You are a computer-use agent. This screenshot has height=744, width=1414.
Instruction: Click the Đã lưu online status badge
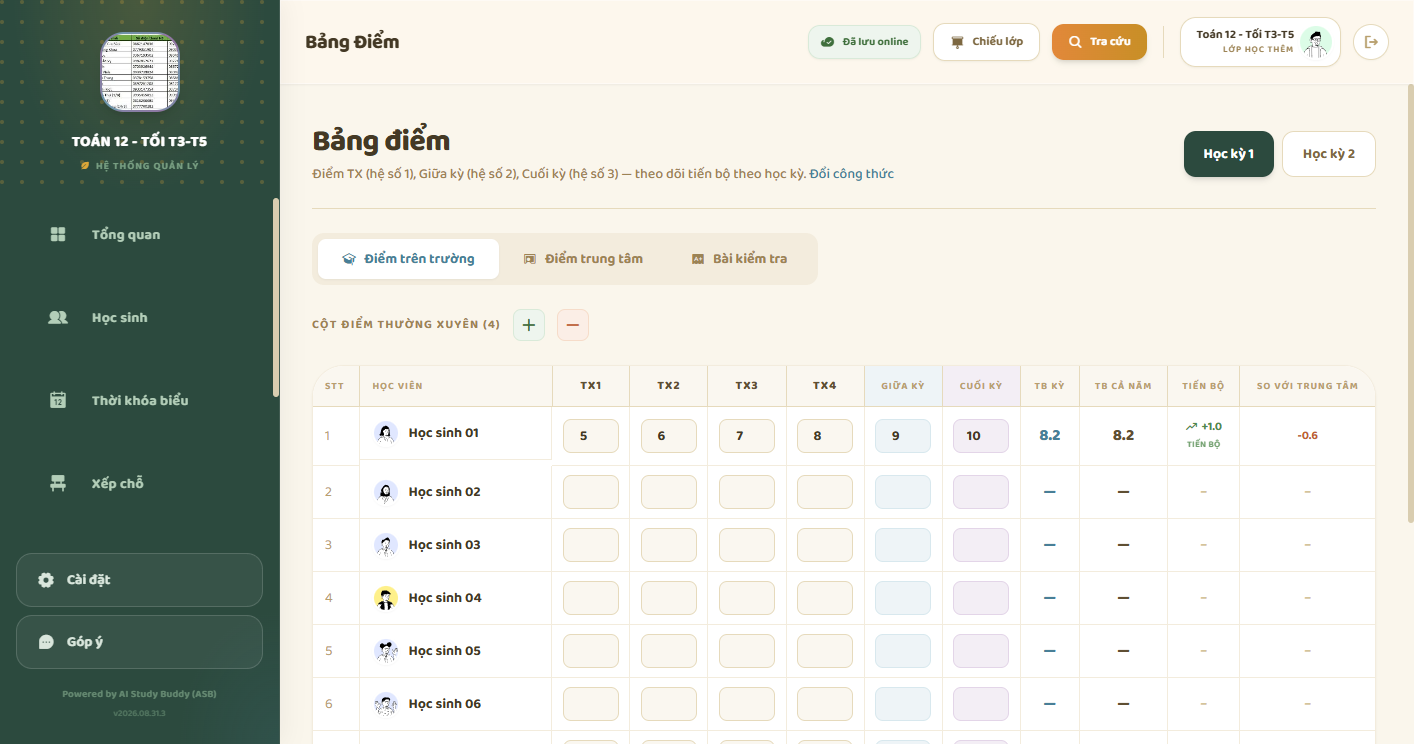coord(864,42)
